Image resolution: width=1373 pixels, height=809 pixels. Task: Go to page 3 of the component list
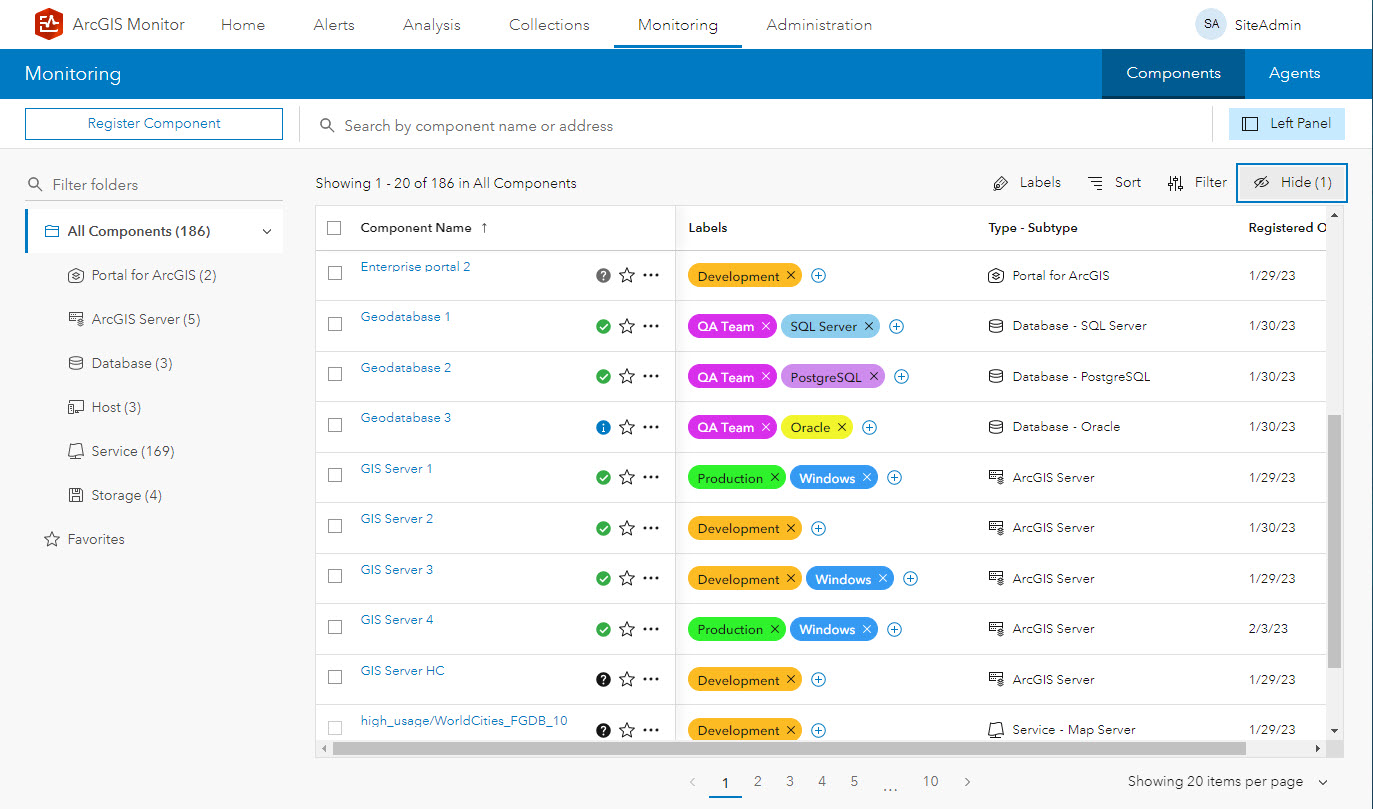789,781
